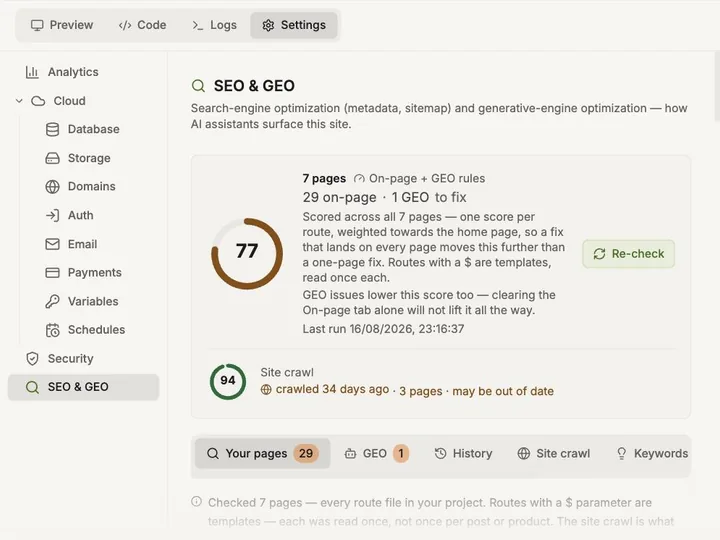Click the Payments card icon
This screenshot has width=720, height=540.
52,273
